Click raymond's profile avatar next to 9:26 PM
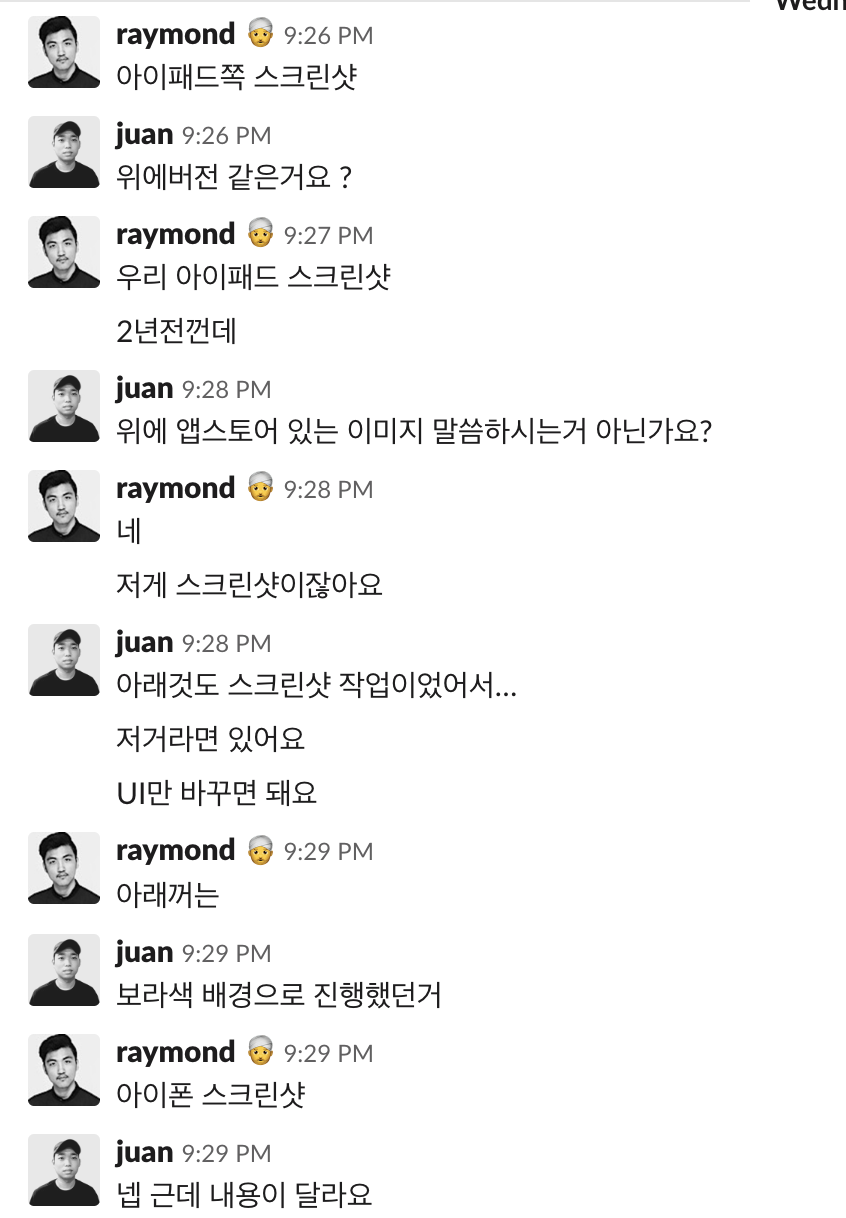 click(x=63, y=52)
